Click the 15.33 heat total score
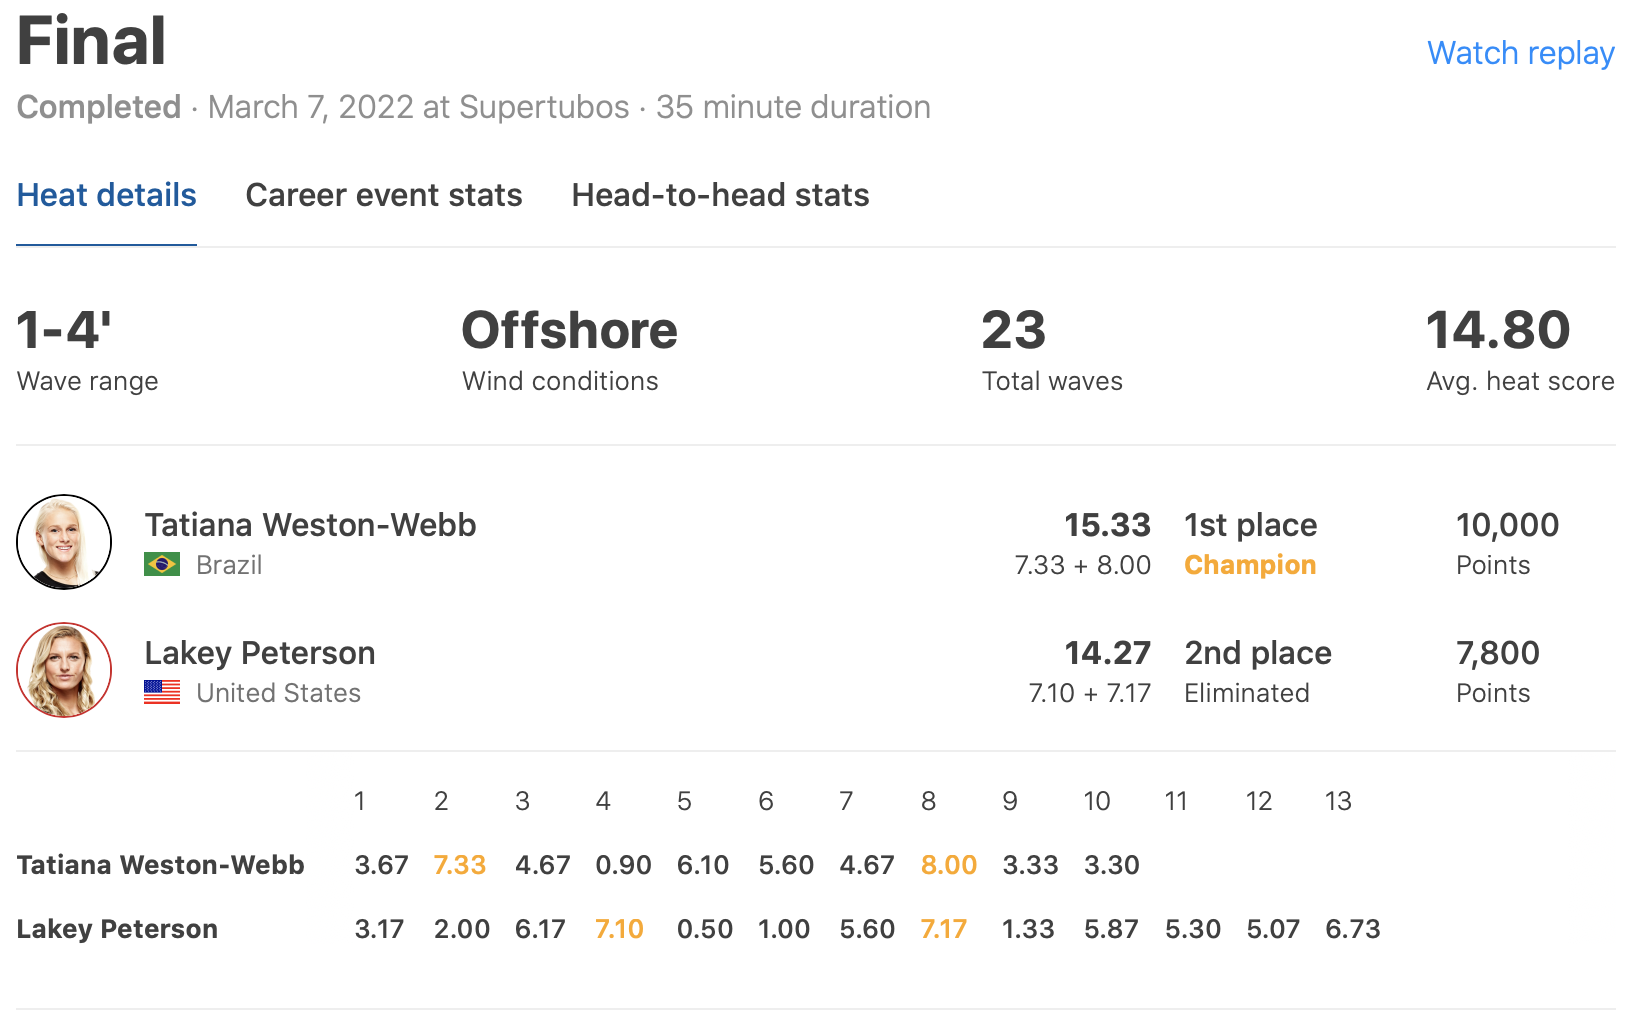The image size is (1644, 1024). (x=1107, y=525)
